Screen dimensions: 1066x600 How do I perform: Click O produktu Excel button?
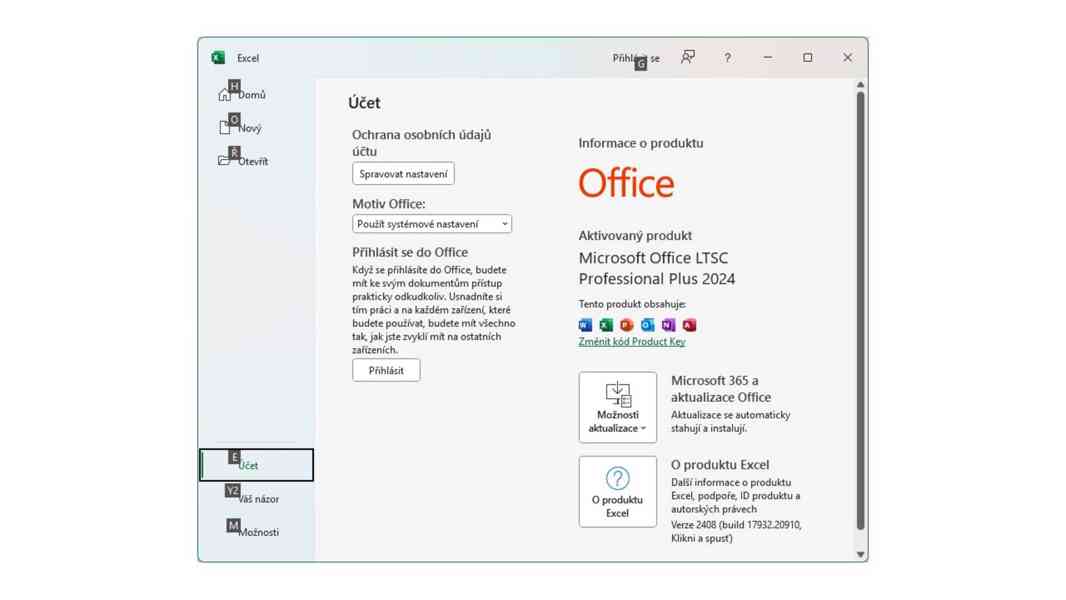618,491
